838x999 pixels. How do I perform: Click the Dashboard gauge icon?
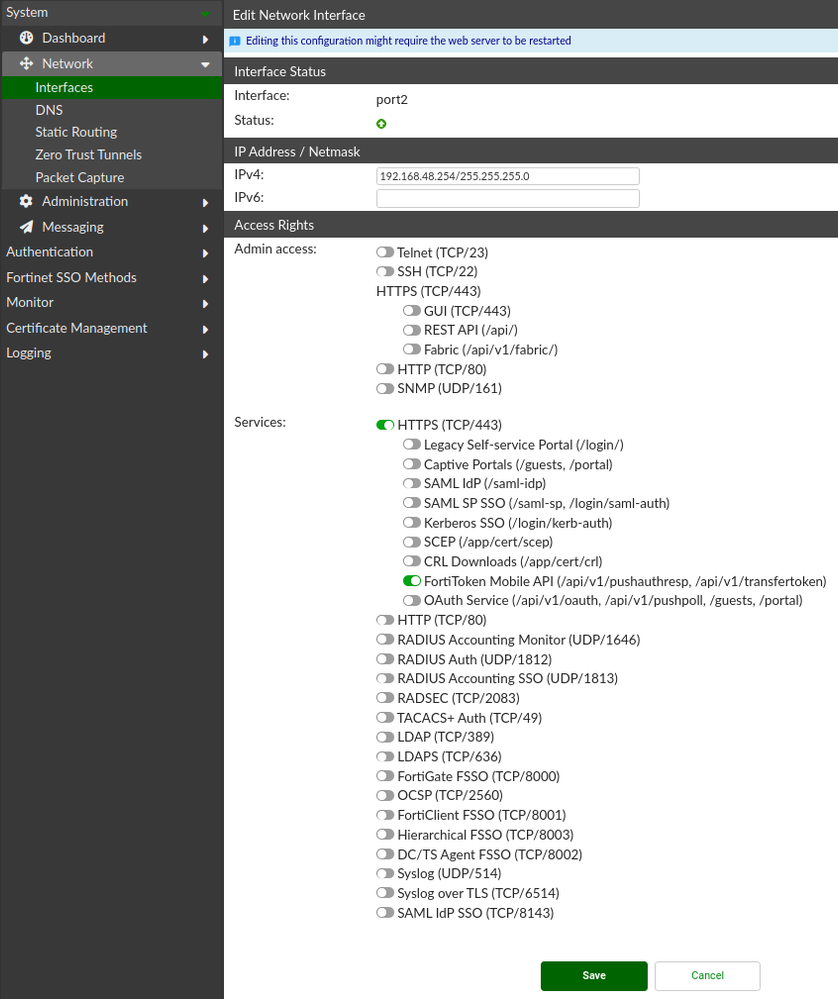tap(27, 38)
